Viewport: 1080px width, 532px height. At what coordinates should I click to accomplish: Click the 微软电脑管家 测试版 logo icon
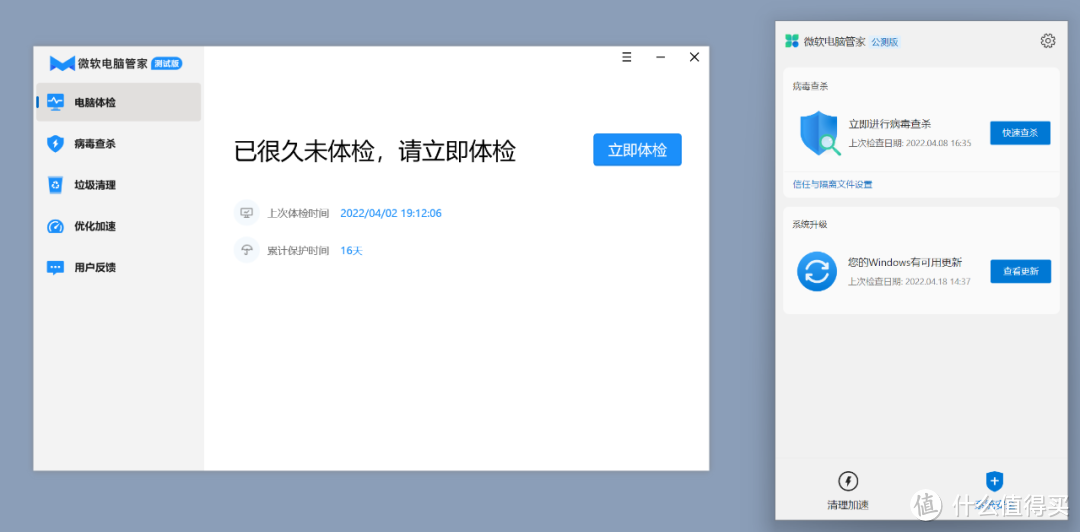(x=62, y=63)
